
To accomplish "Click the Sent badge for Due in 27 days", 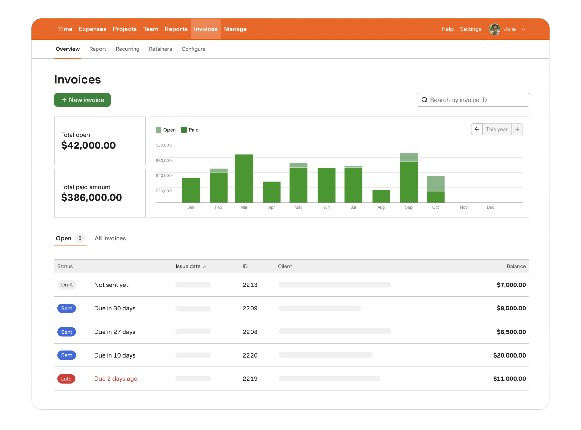I will [67, 332].
